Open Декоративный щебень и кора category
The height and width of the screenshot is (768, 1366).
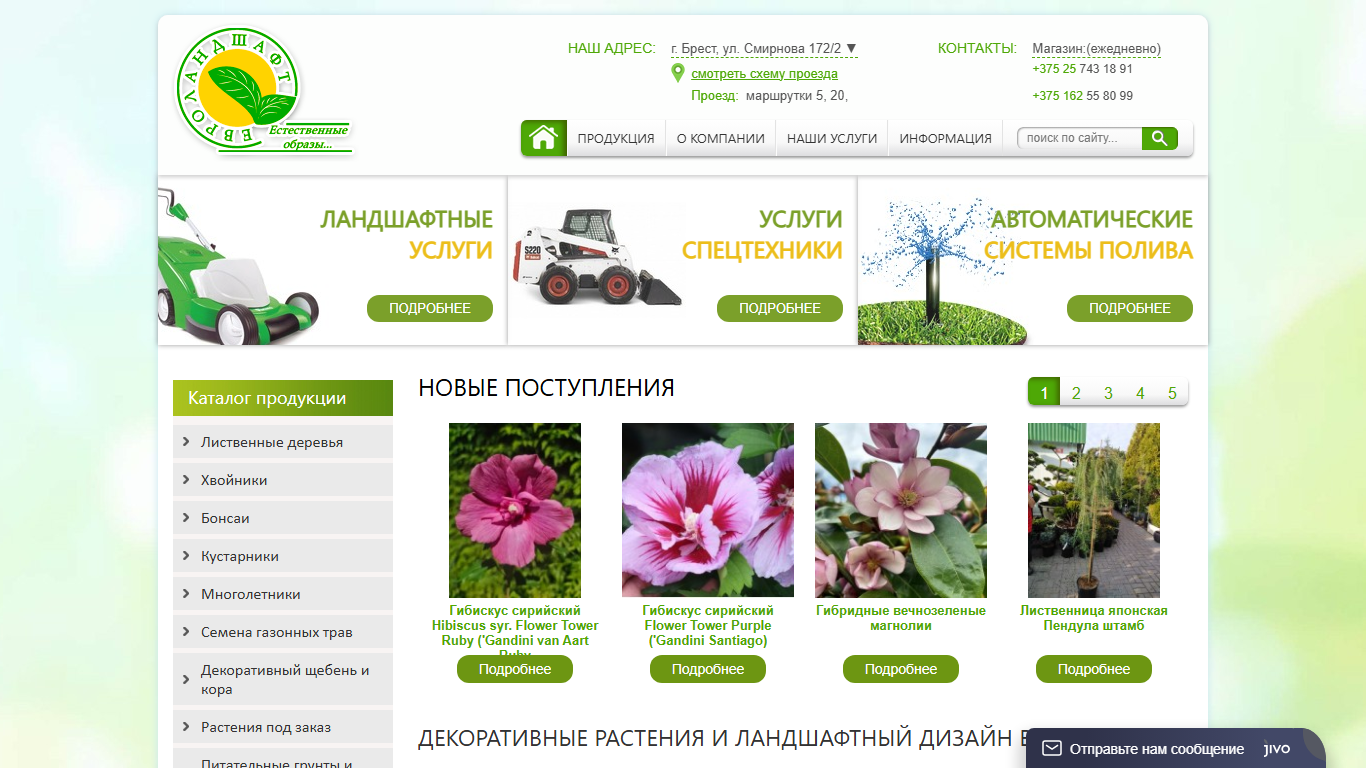(285, 679)
